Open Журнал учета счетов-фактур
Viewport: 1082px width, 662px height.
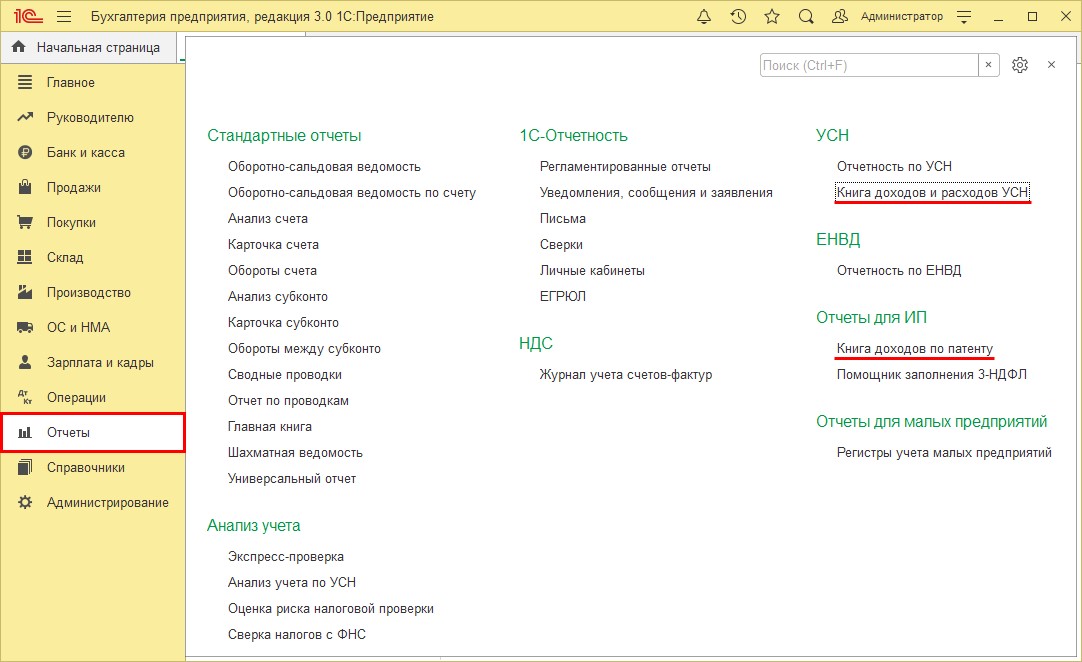pos(626,374)
